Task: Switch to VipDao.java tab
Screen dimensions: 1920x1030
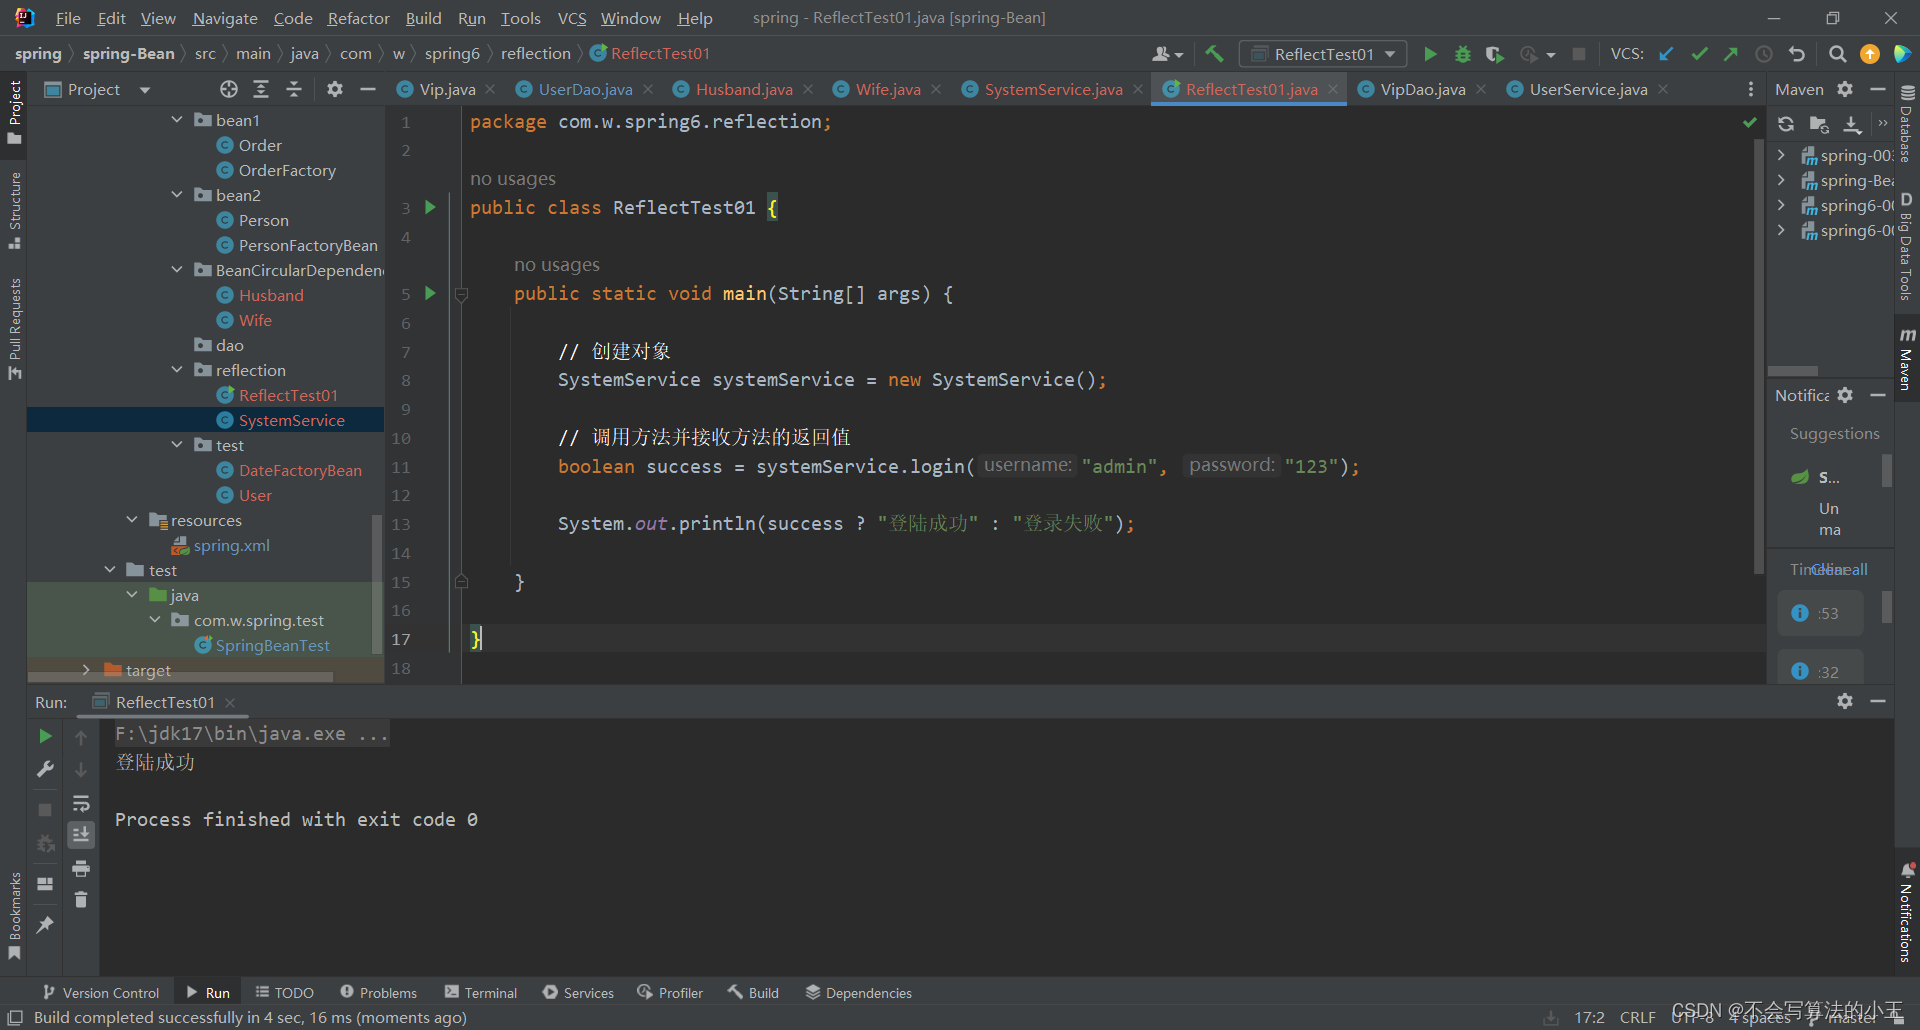Action: [1422, 89]
